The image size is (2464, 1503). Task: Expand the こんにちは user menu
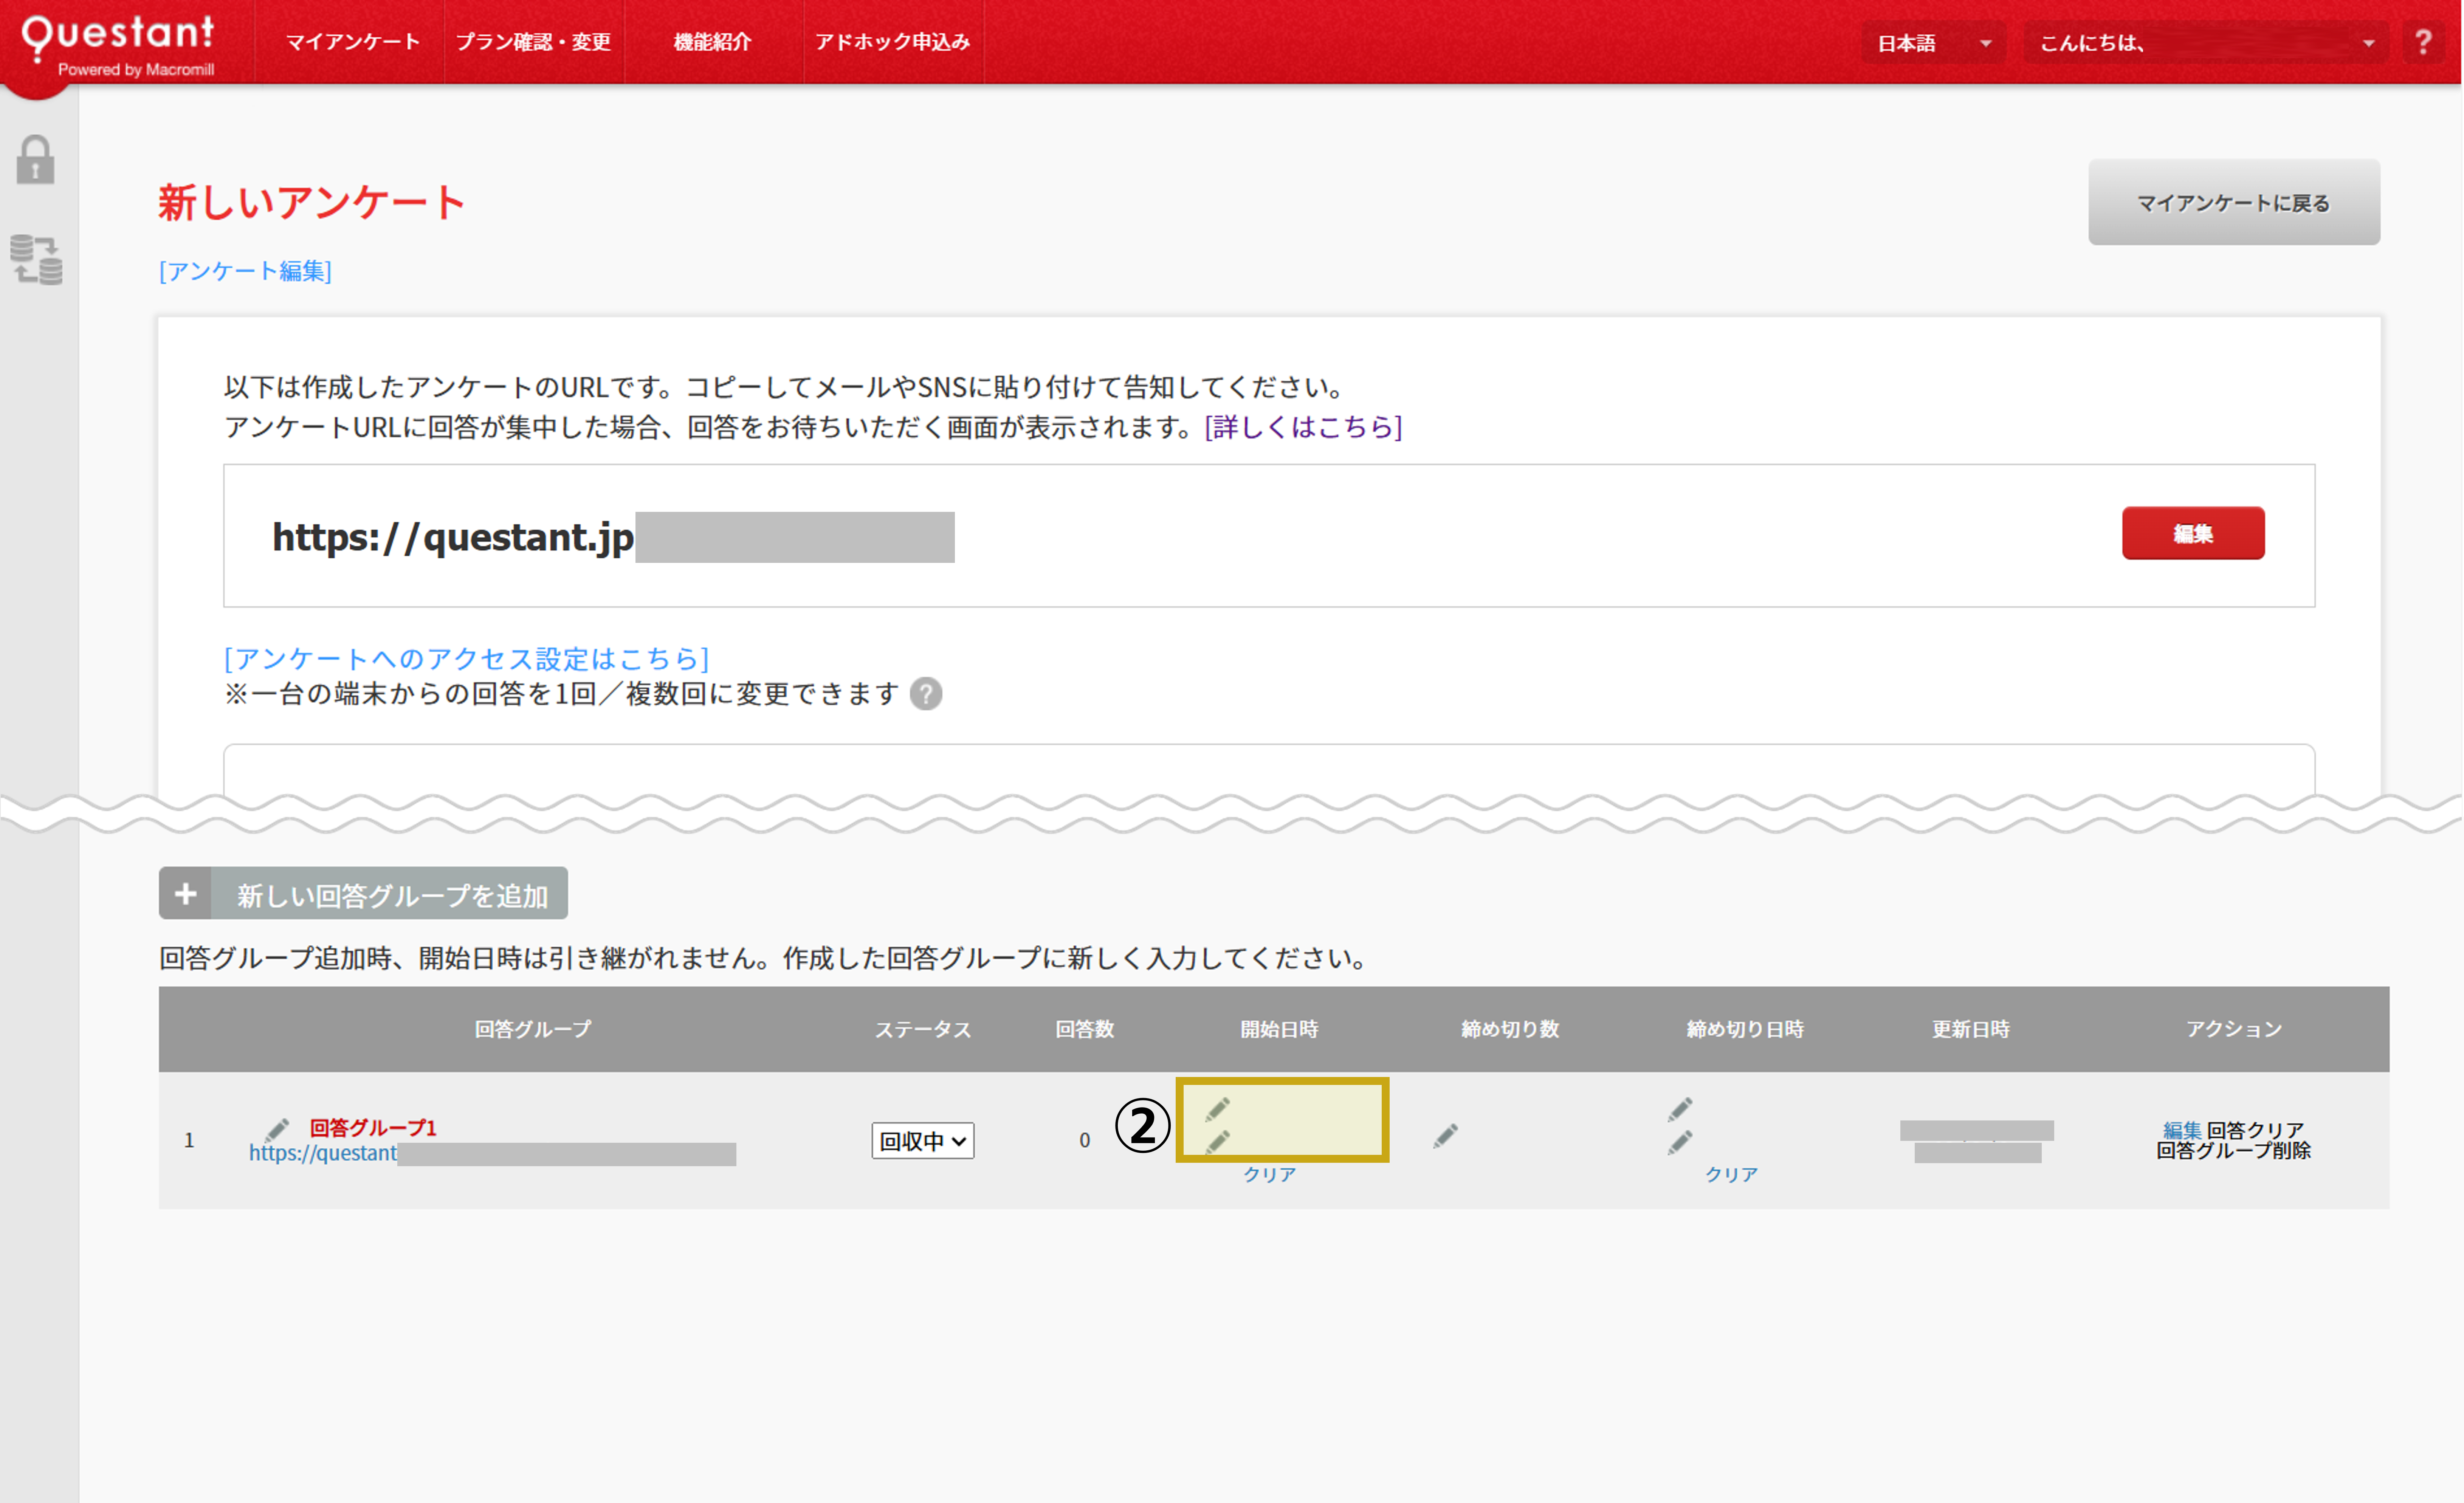[2207, 43]
